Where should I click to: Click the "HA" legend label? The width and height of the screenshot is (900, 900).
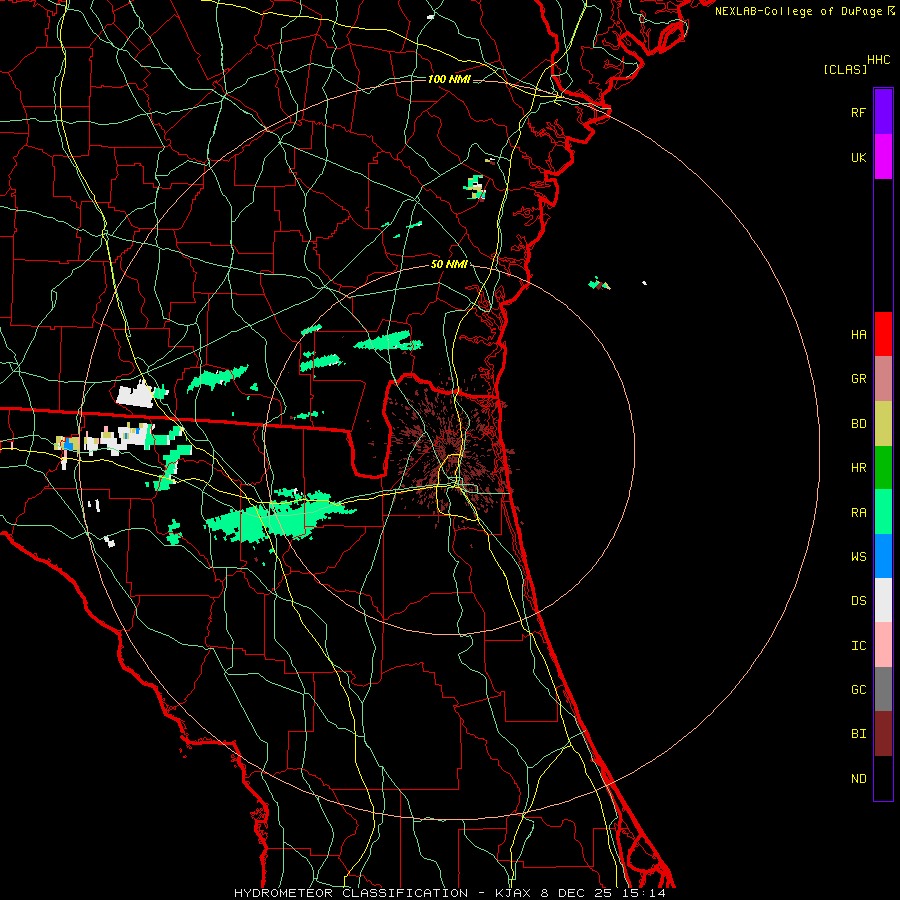click(858, 335)
